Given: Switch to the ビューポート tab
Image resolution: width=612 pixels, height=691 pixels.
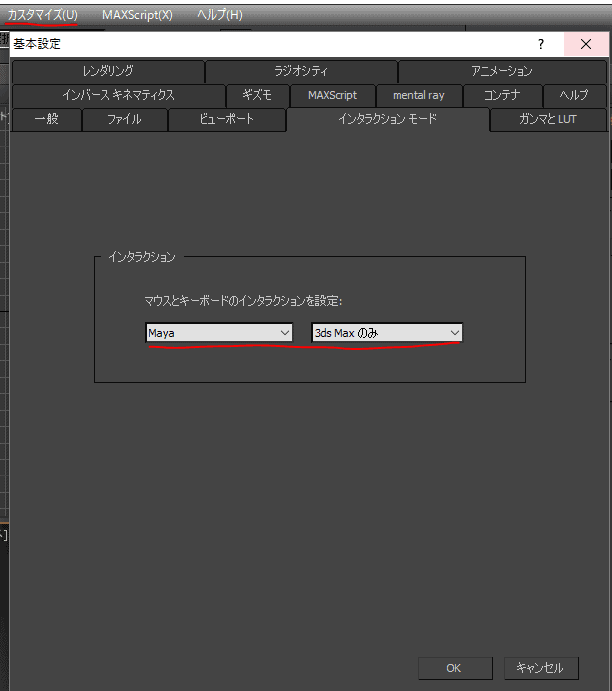Looking at the screenshot, I should pyautogui.click(x=227, y=119).
